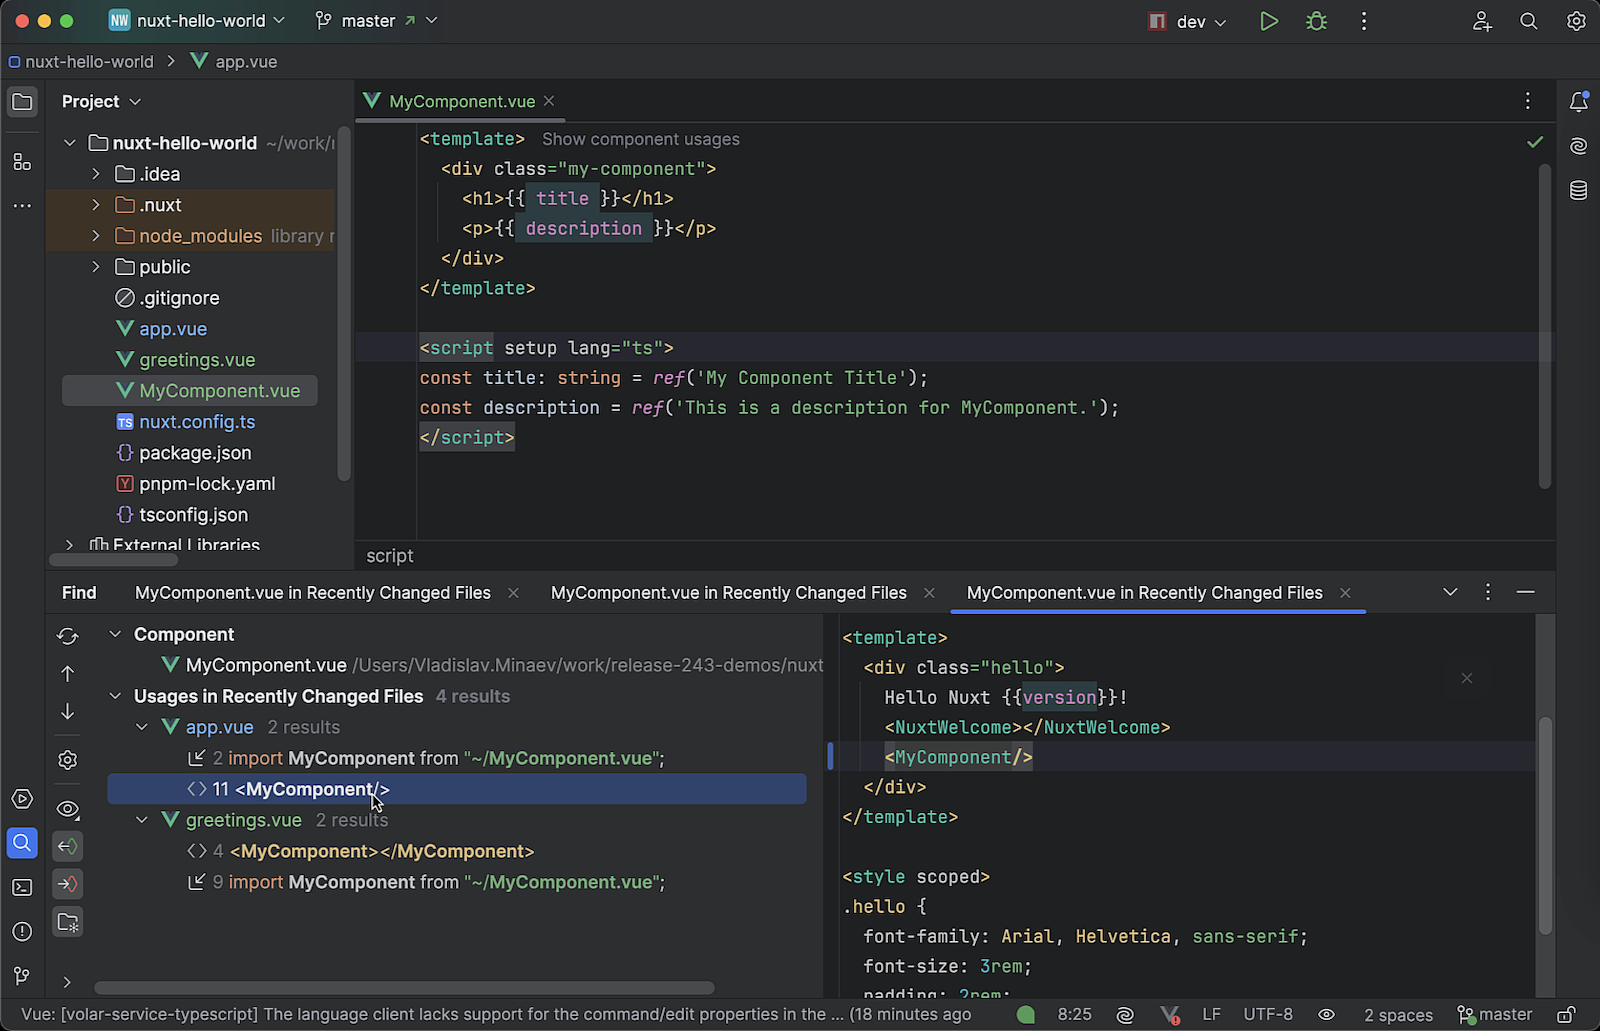The width and height of the screenshot is (1600, 1031).
Task: Change 2 spaces indent setting
Action: (x=1398, y=1015)
